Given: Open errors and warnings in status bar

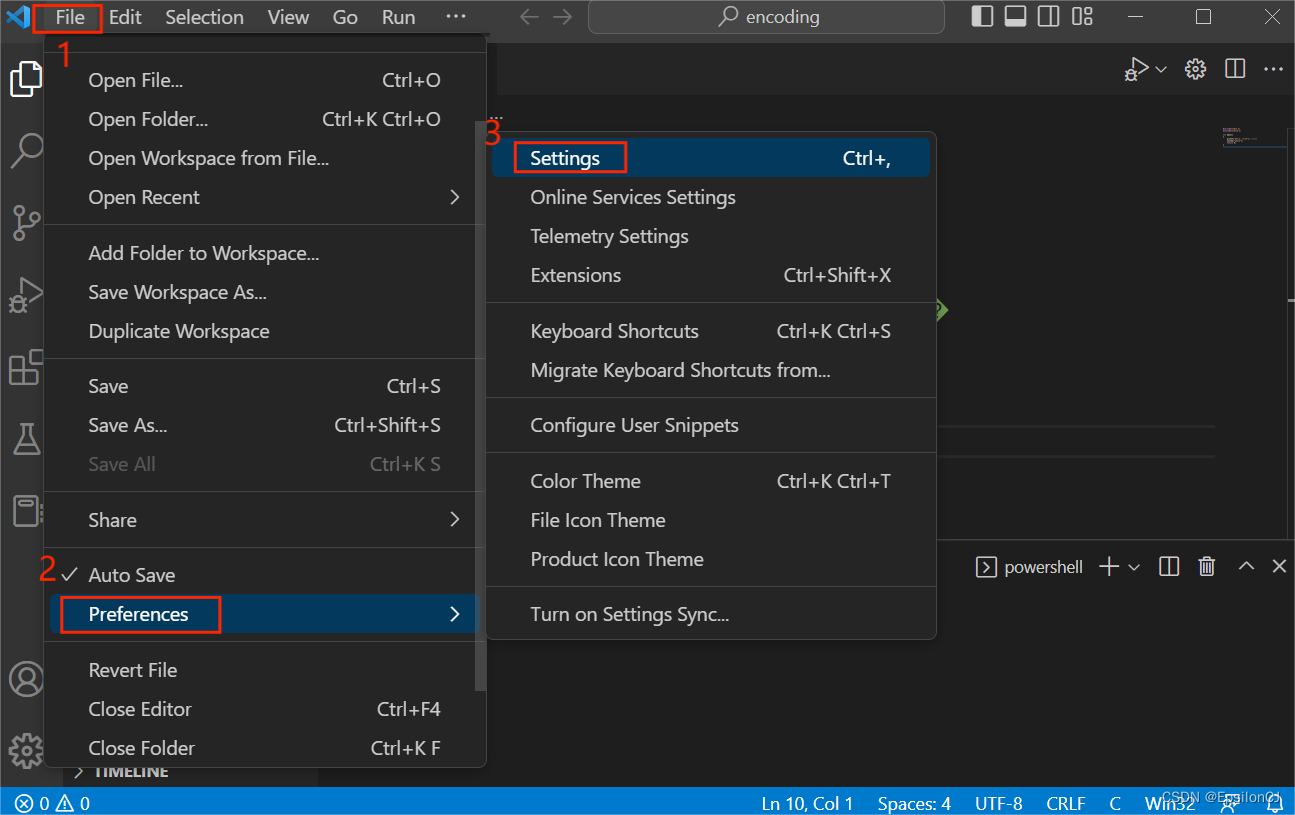Looking at the screenshot, I should 53,803.
